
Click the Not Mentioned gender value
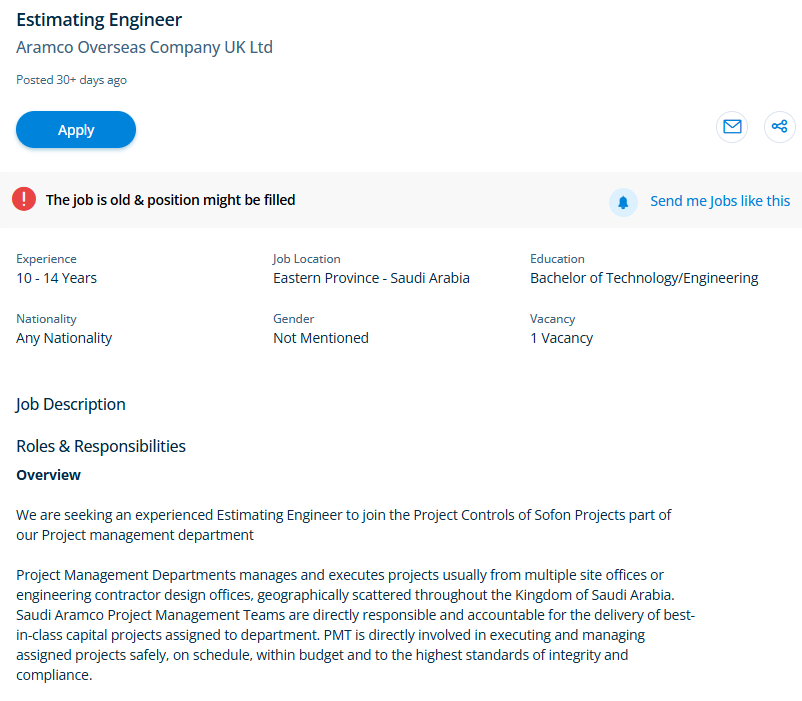(320, 338)
